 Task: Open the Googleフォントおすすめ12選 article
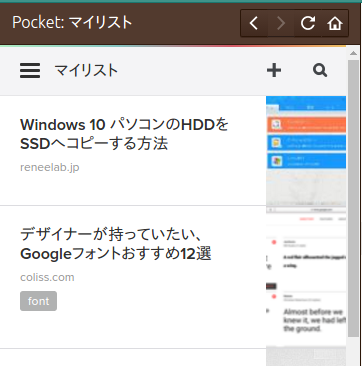[116, 244]
